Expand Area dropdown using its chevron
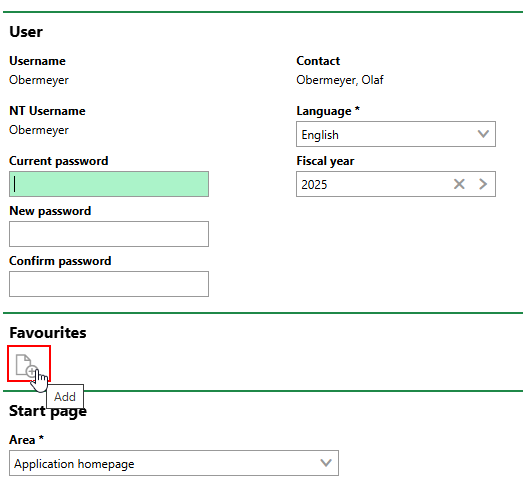Viewport: 523px width, 484px height. [326, 463]
